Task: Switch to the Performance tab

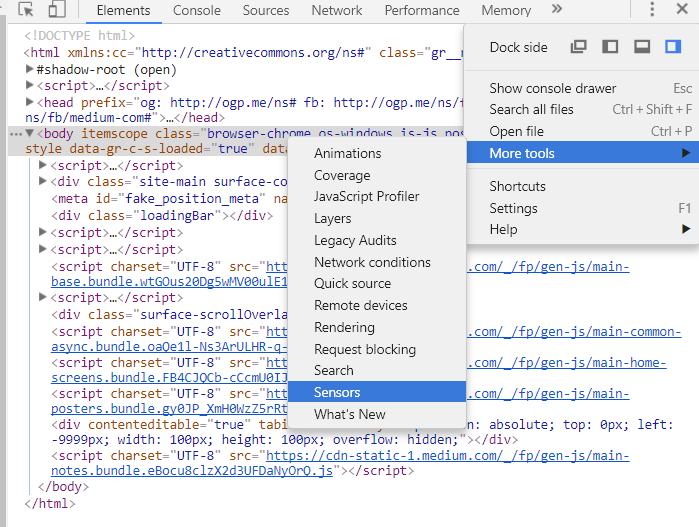Action: click(422, 10)
